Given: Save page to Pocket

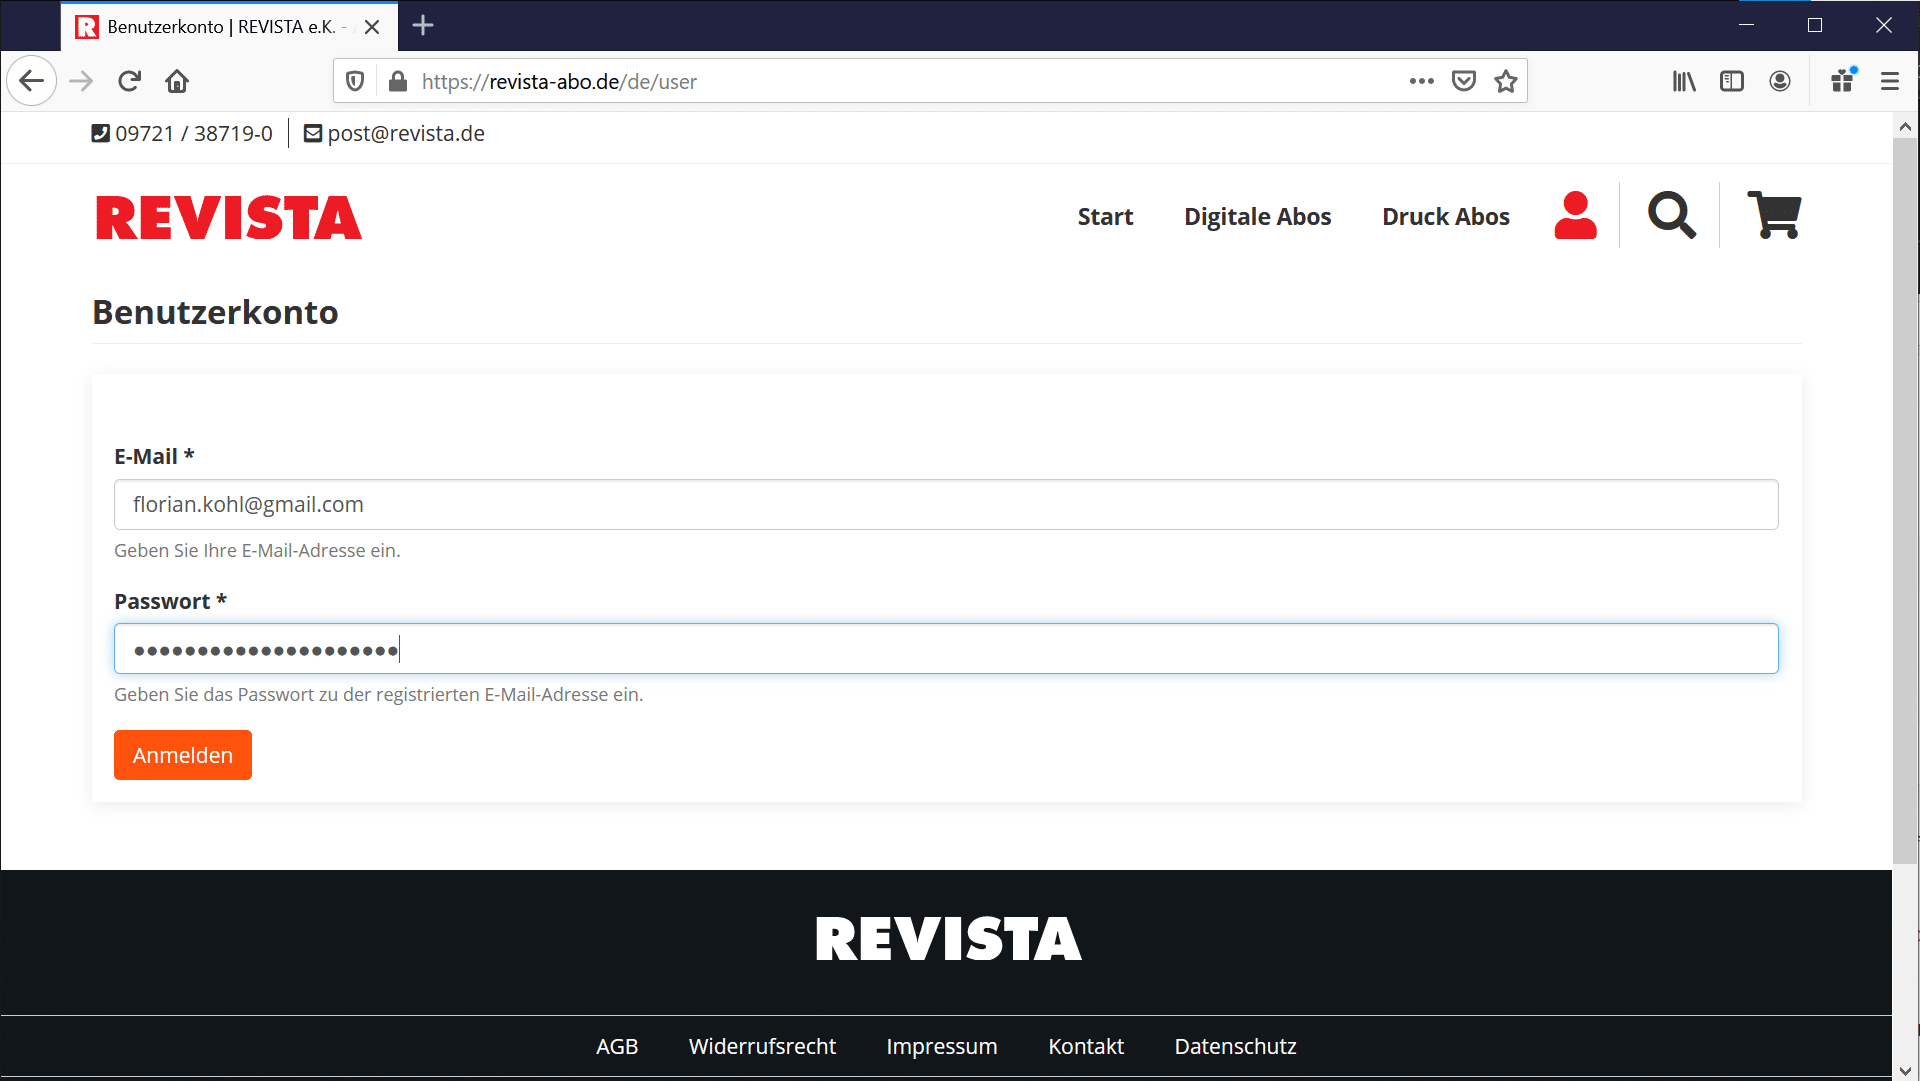Looking at the screenshot, I should [x=1464, y=81].
